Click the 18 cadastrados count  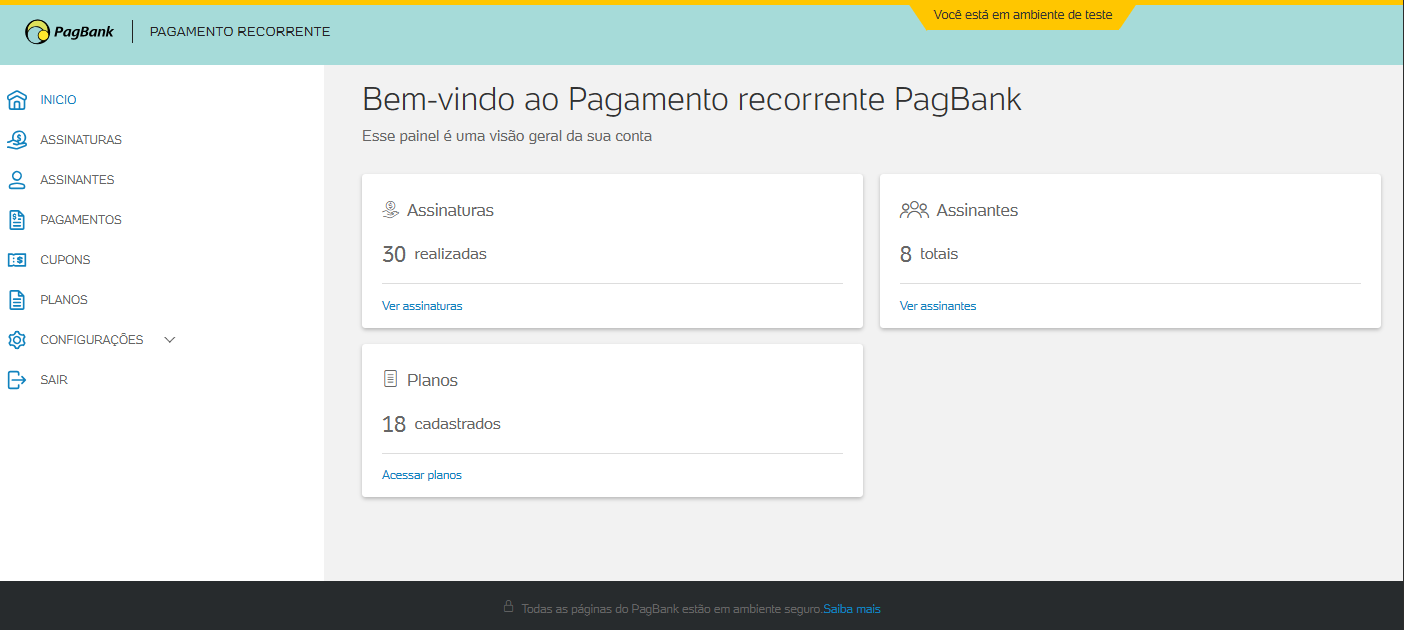click(x=441, y=424)
